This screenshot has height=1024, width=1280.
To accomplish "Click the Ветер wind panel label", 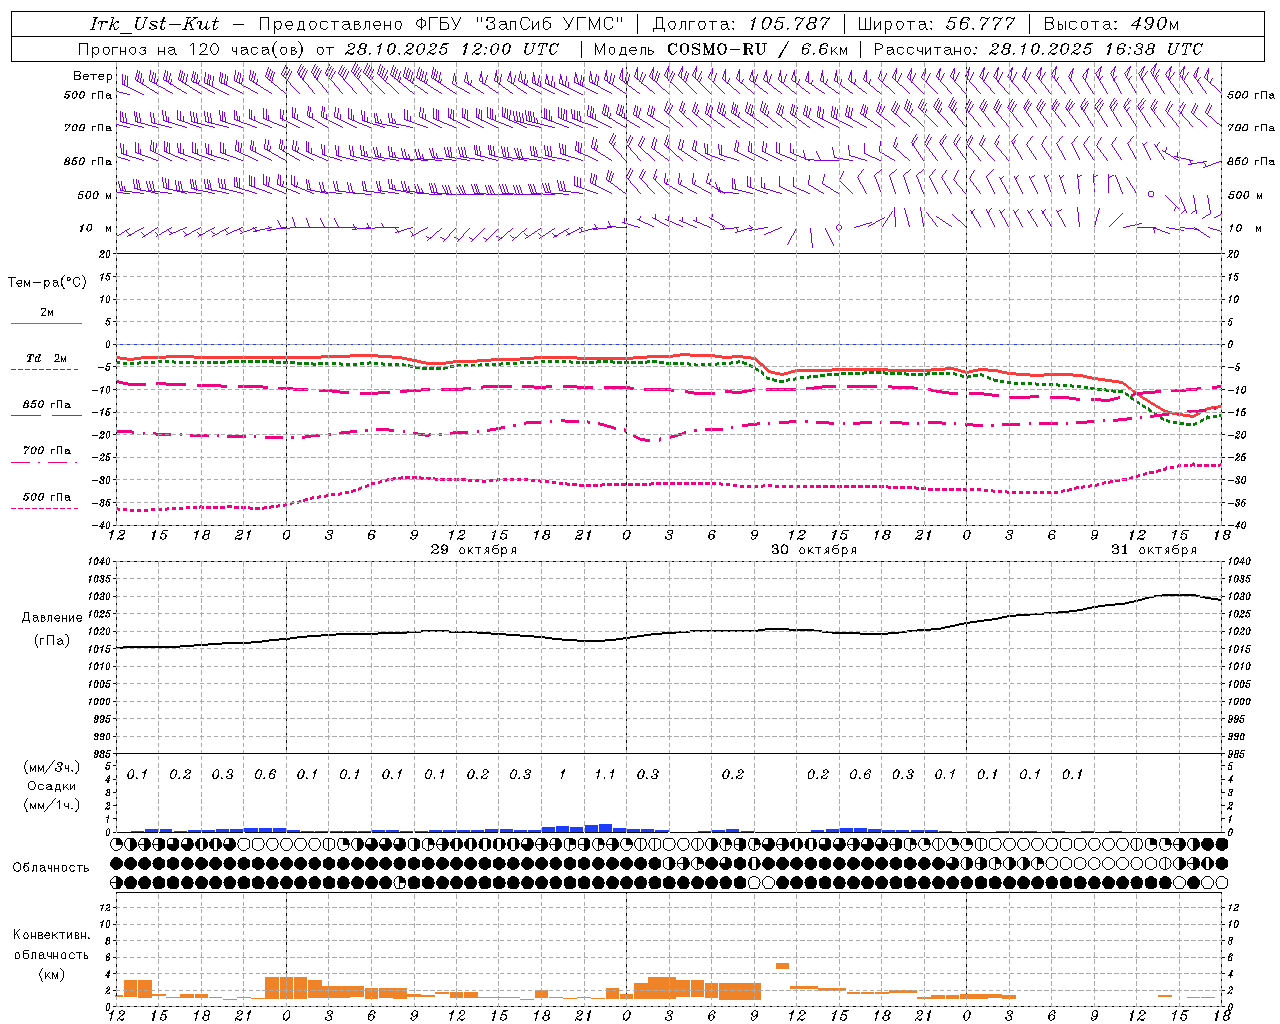I will tap(92, 75).
